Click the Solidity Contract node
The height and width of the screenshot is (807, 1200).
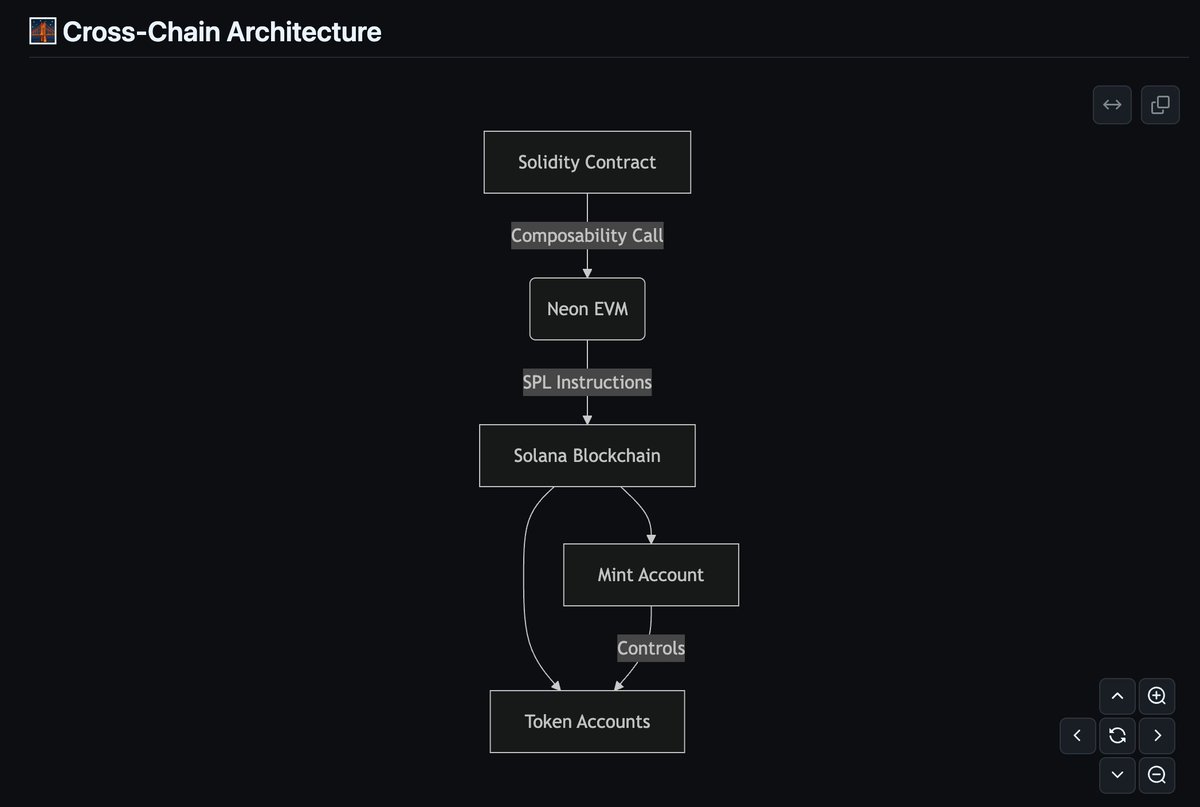tap(587, 162)
